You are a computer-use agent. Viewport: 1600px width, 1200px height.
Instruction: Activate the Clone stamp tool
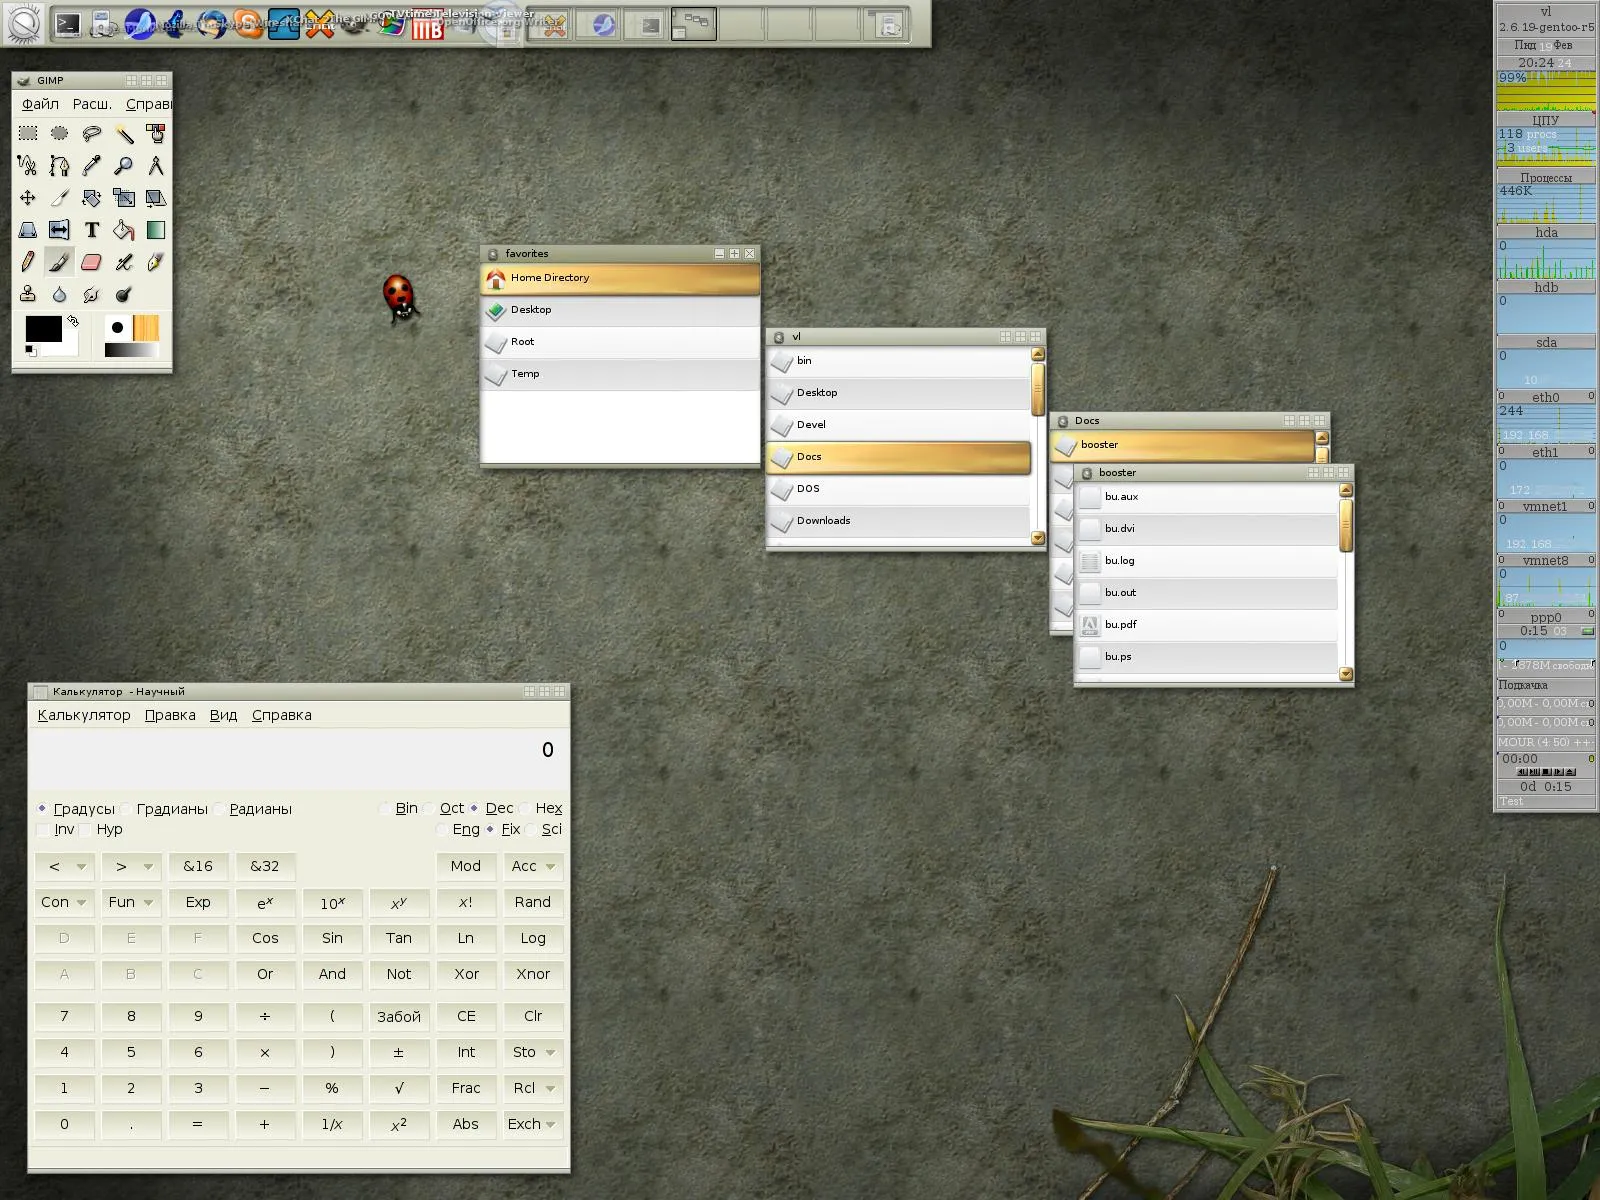pos(28,294)
